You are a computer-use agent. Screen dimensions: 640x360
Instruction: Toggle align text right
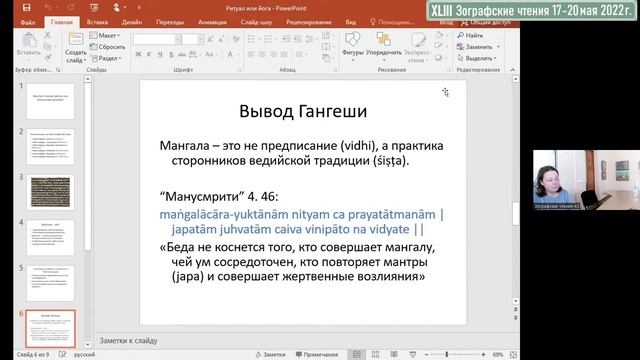pyautogui.click(x=273, y=54)
